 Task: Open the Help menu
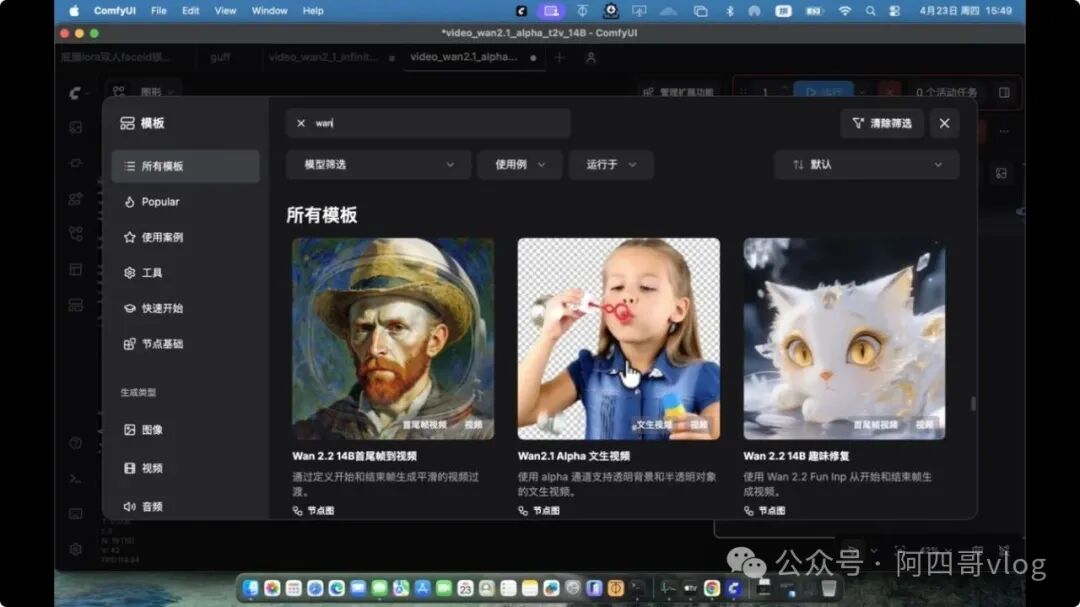click(313, 11)
